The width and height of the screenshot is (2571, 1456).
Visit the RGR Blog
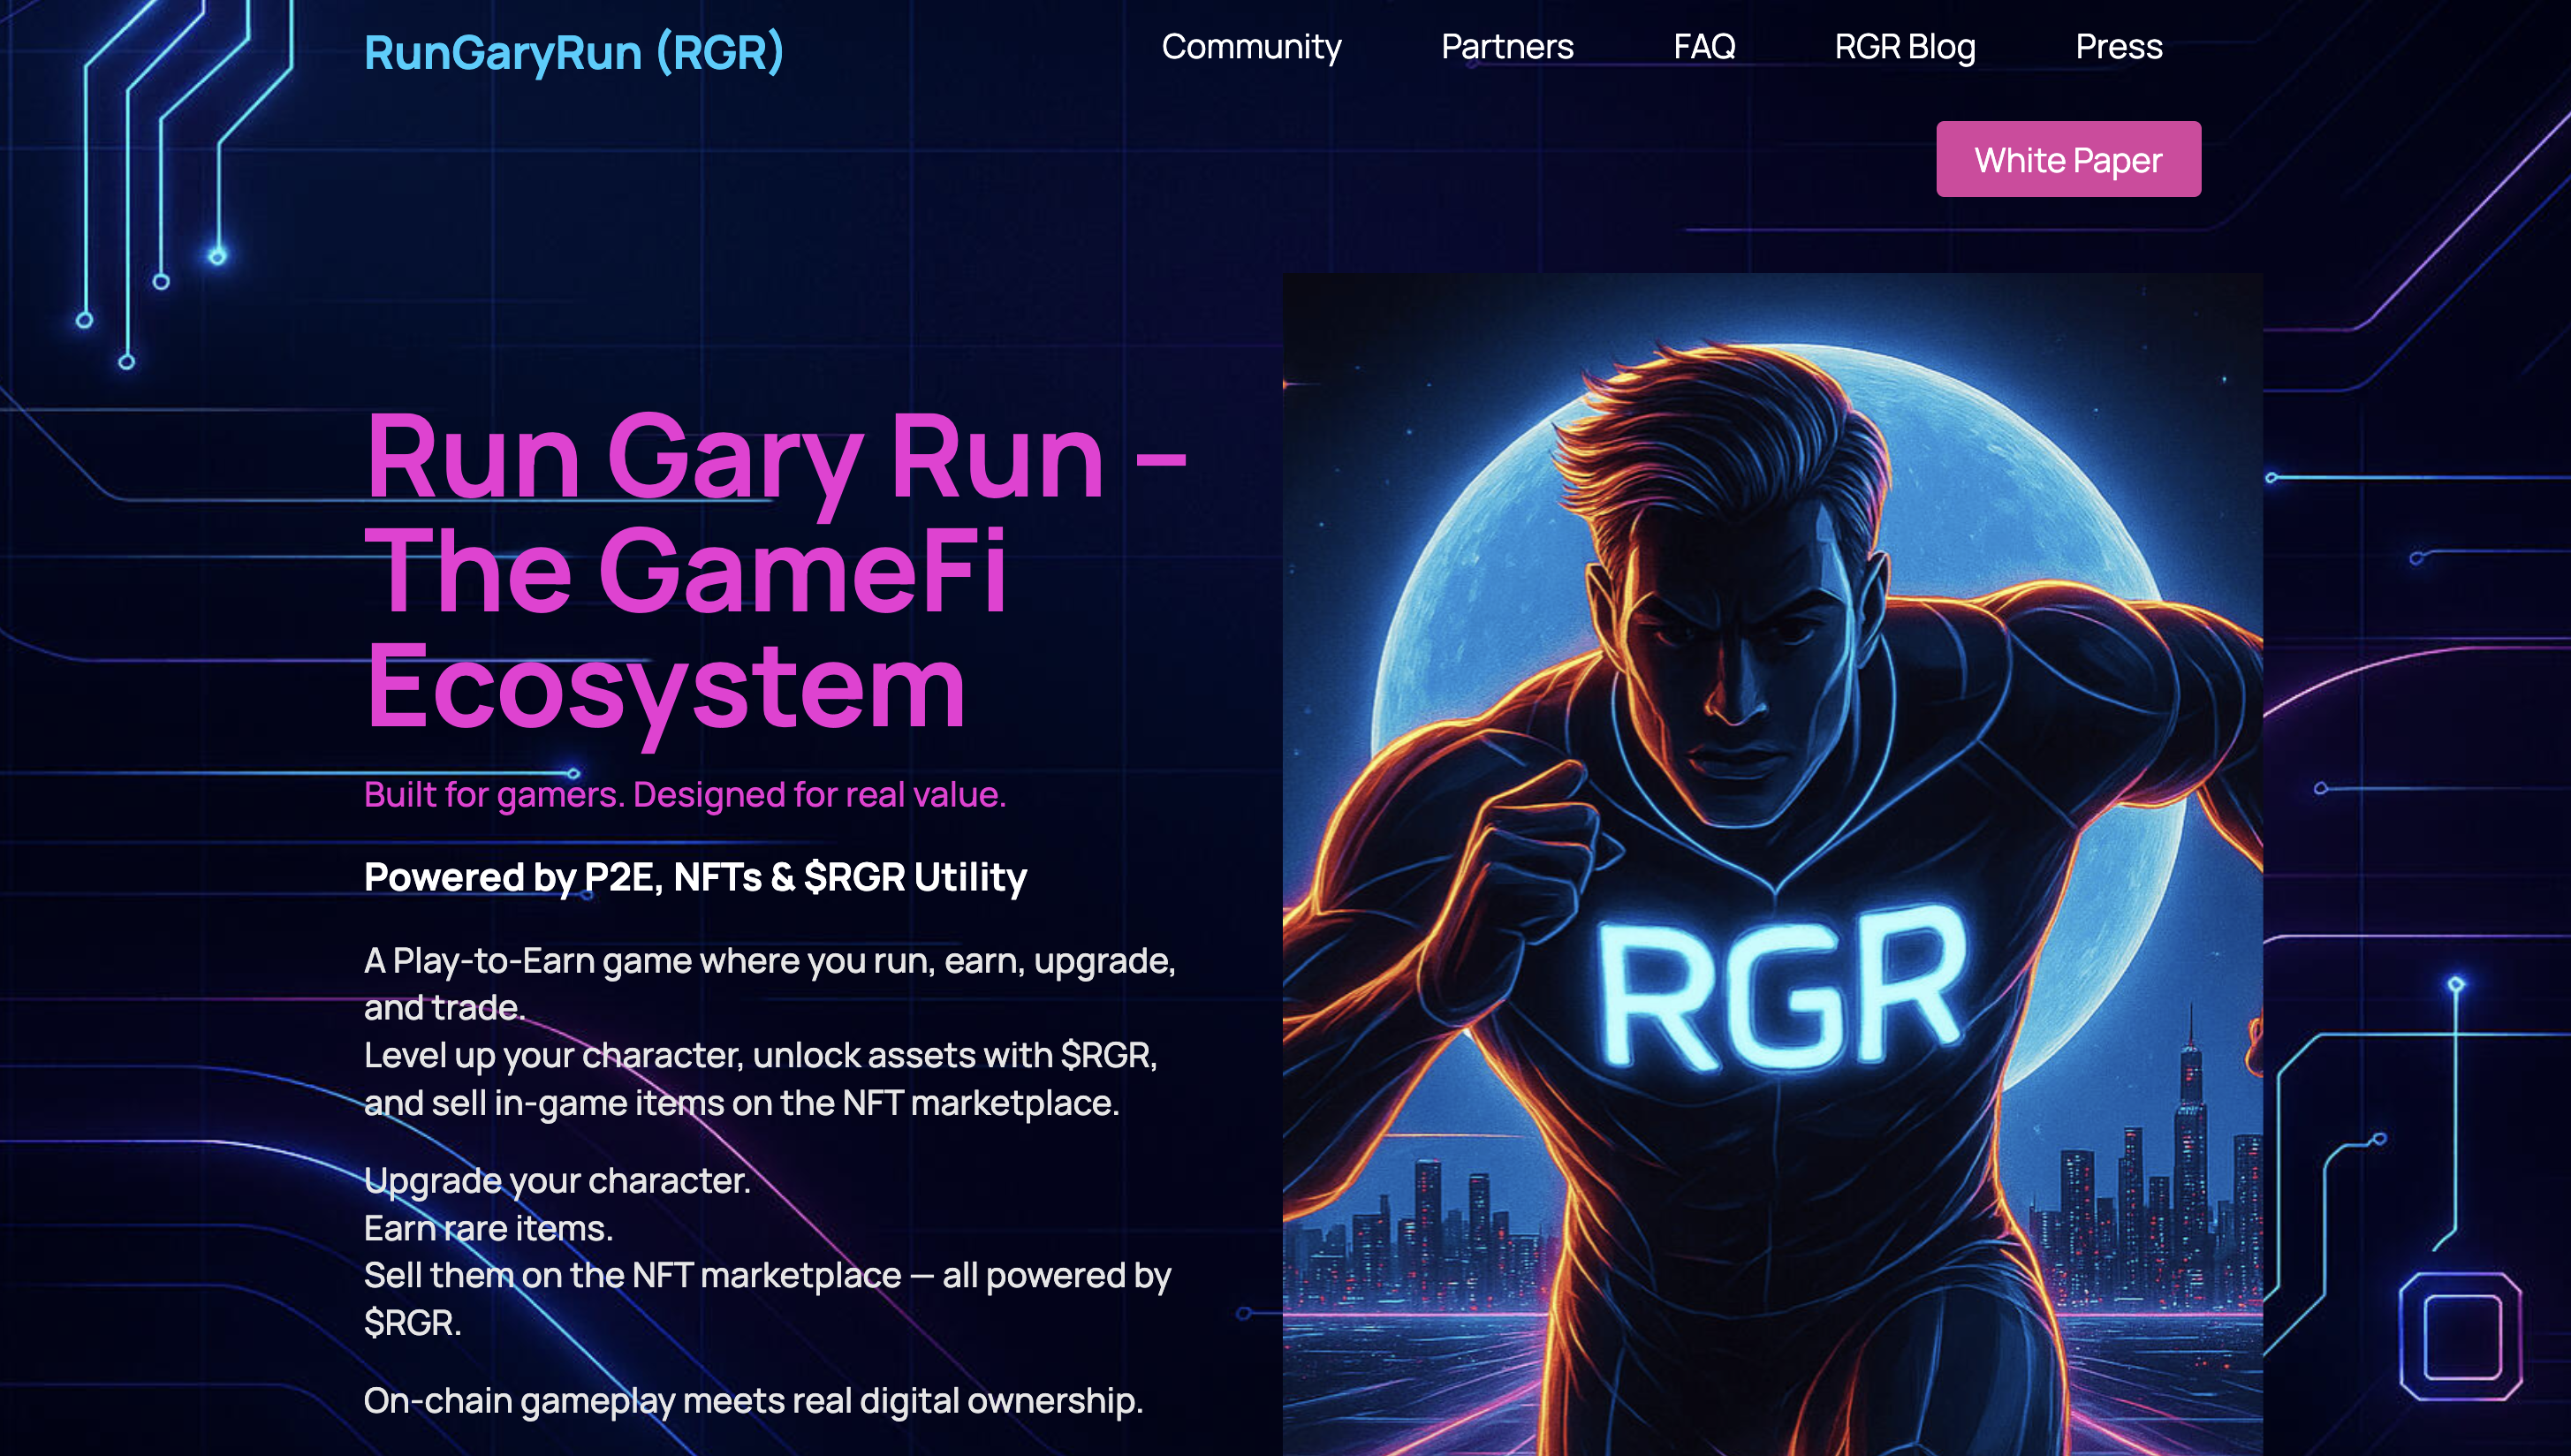[1904, 47]
